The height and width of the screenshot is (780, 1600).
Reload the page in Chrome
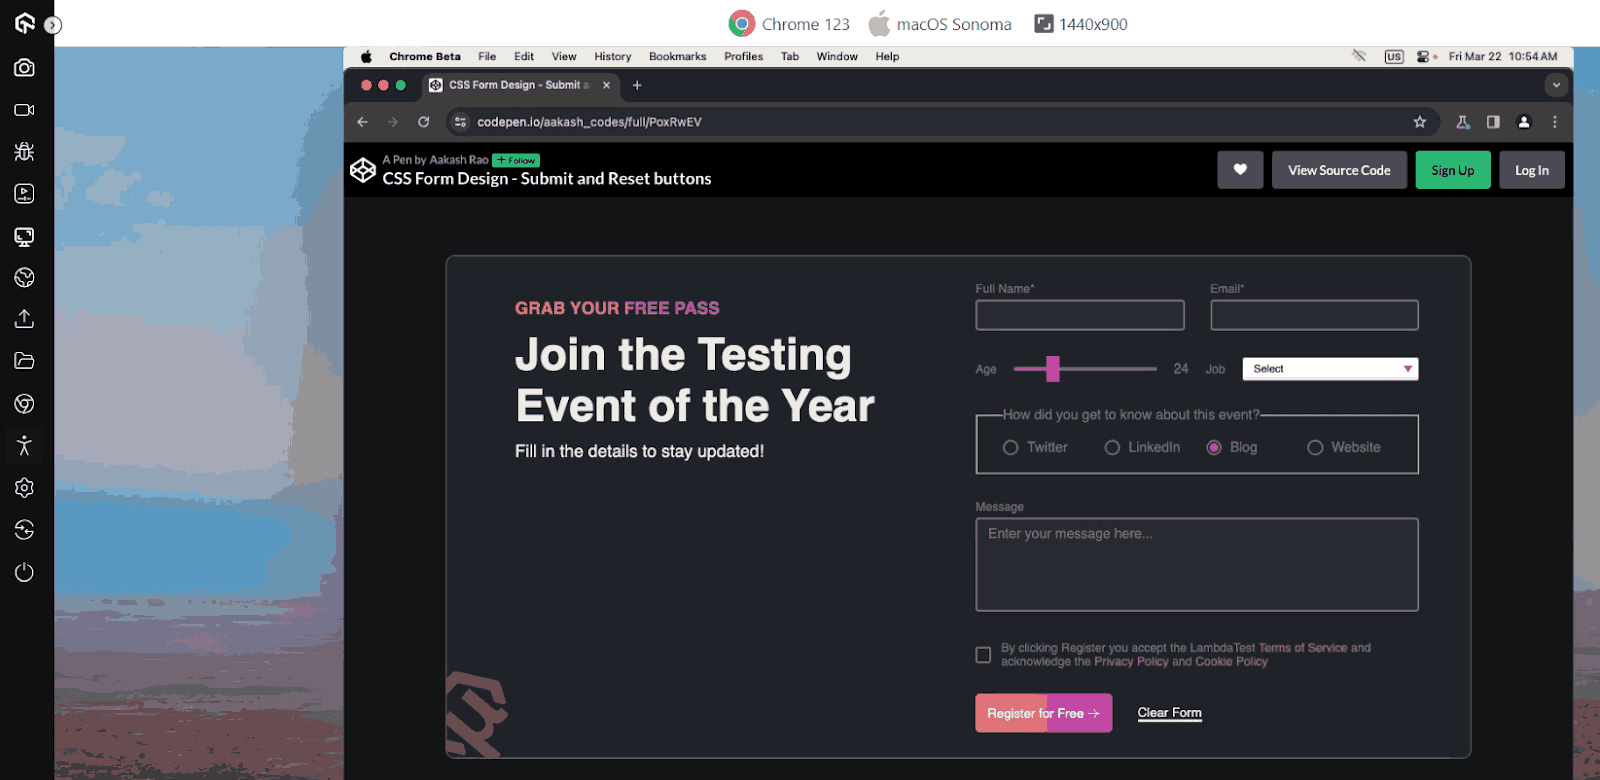point(424,122)
